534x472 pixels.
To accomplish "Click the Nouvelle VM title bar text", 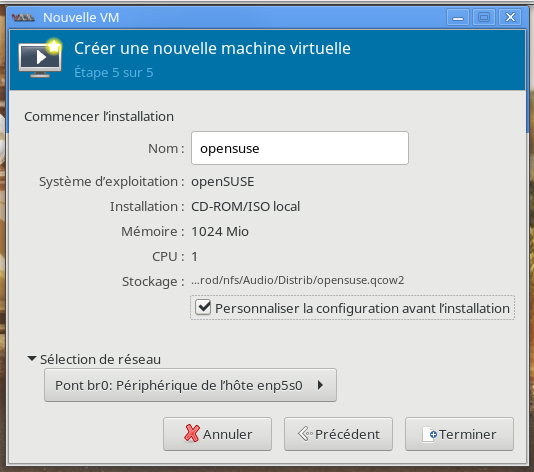I will click(x=81, y=18).
